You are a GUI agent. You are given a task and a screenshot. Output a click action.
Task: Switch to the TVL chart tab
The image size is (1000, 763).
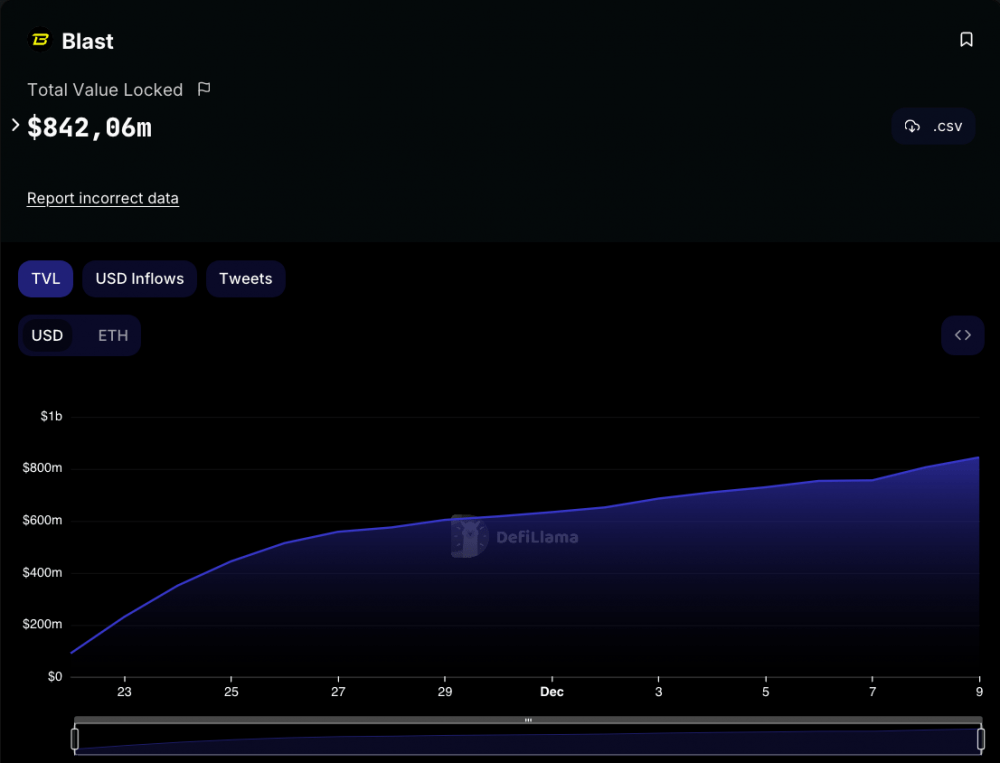click(45, 279)
